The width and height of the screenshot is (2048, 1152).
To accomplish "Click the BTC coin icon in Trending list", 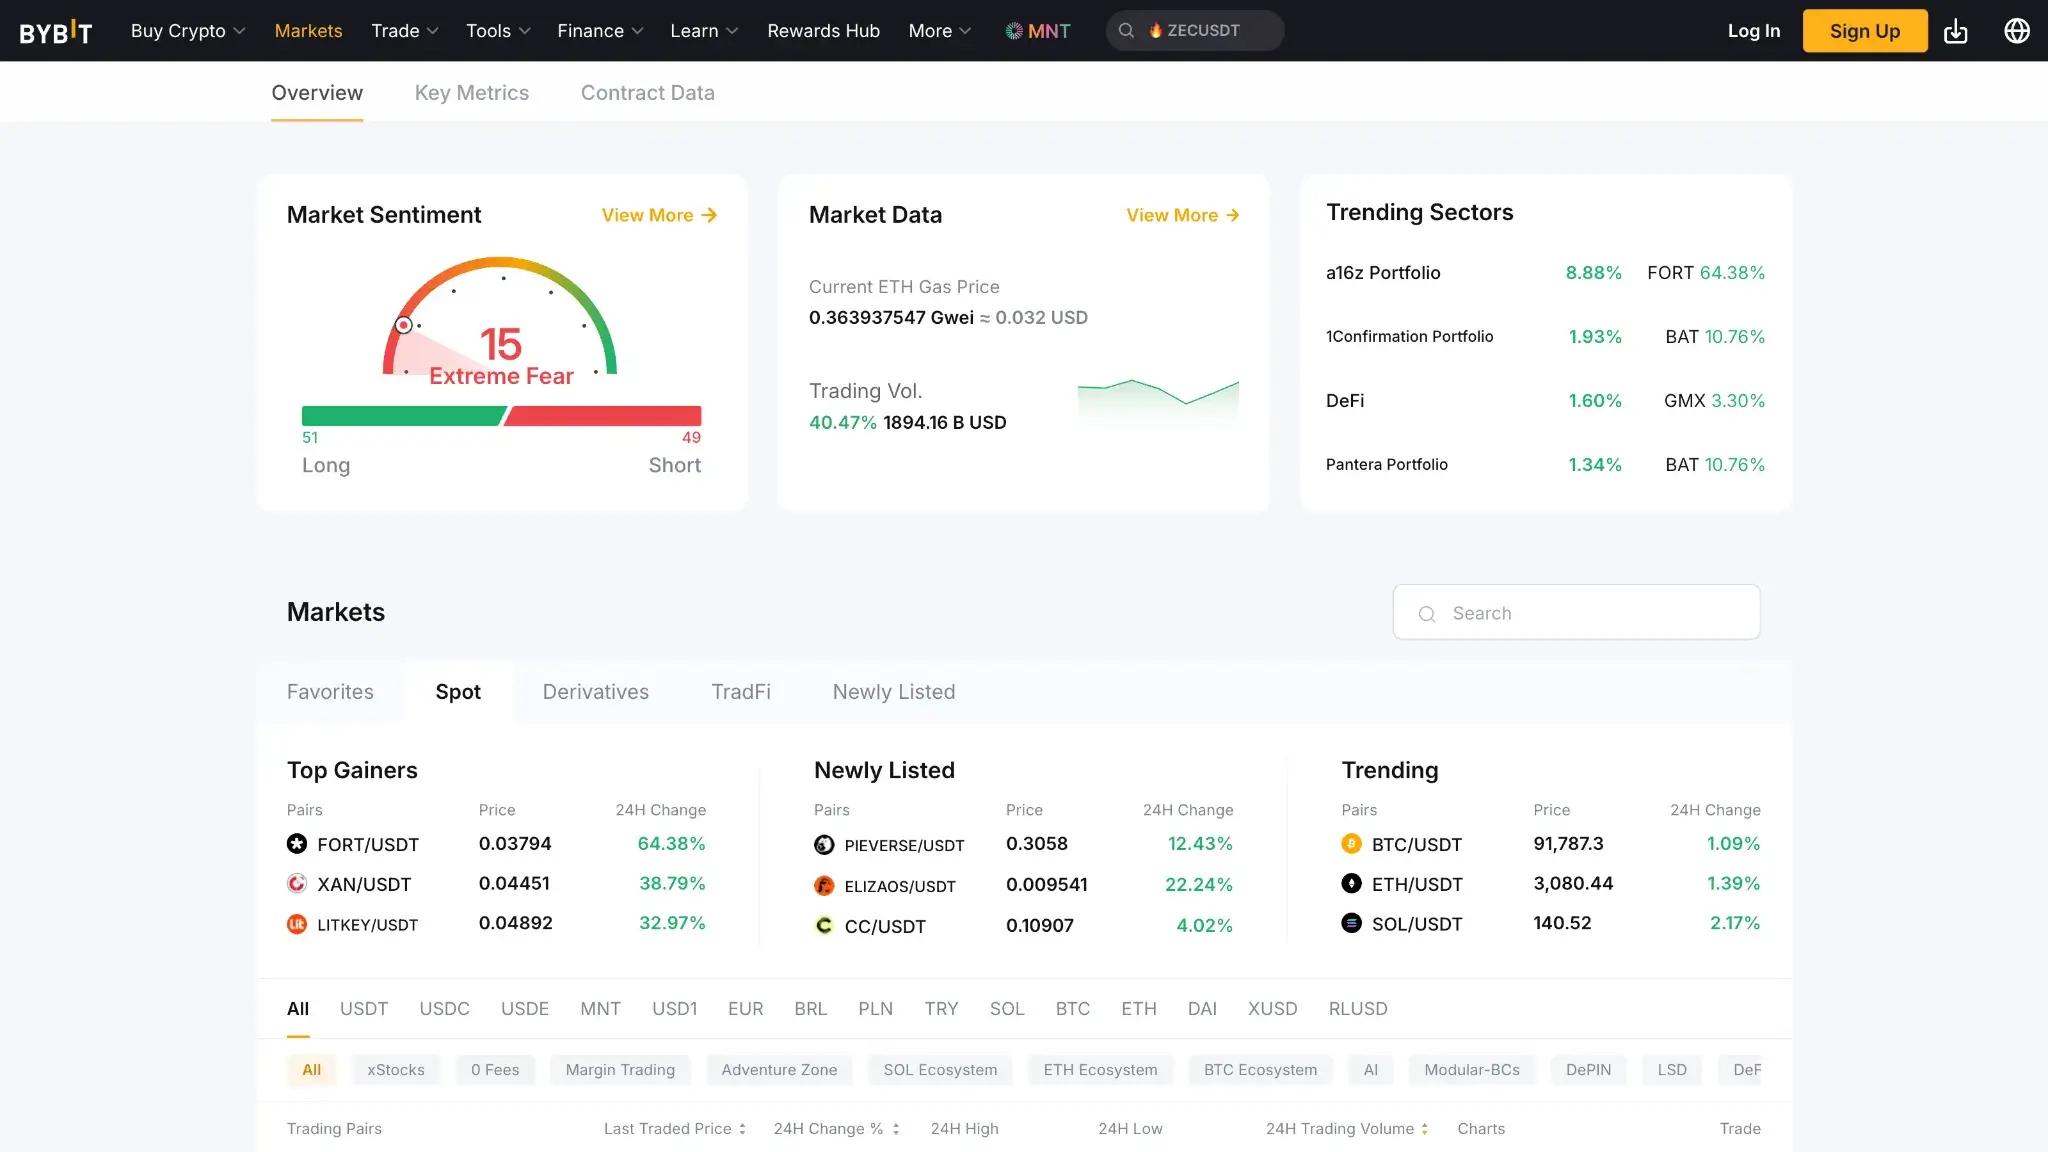I will 1352,844.
